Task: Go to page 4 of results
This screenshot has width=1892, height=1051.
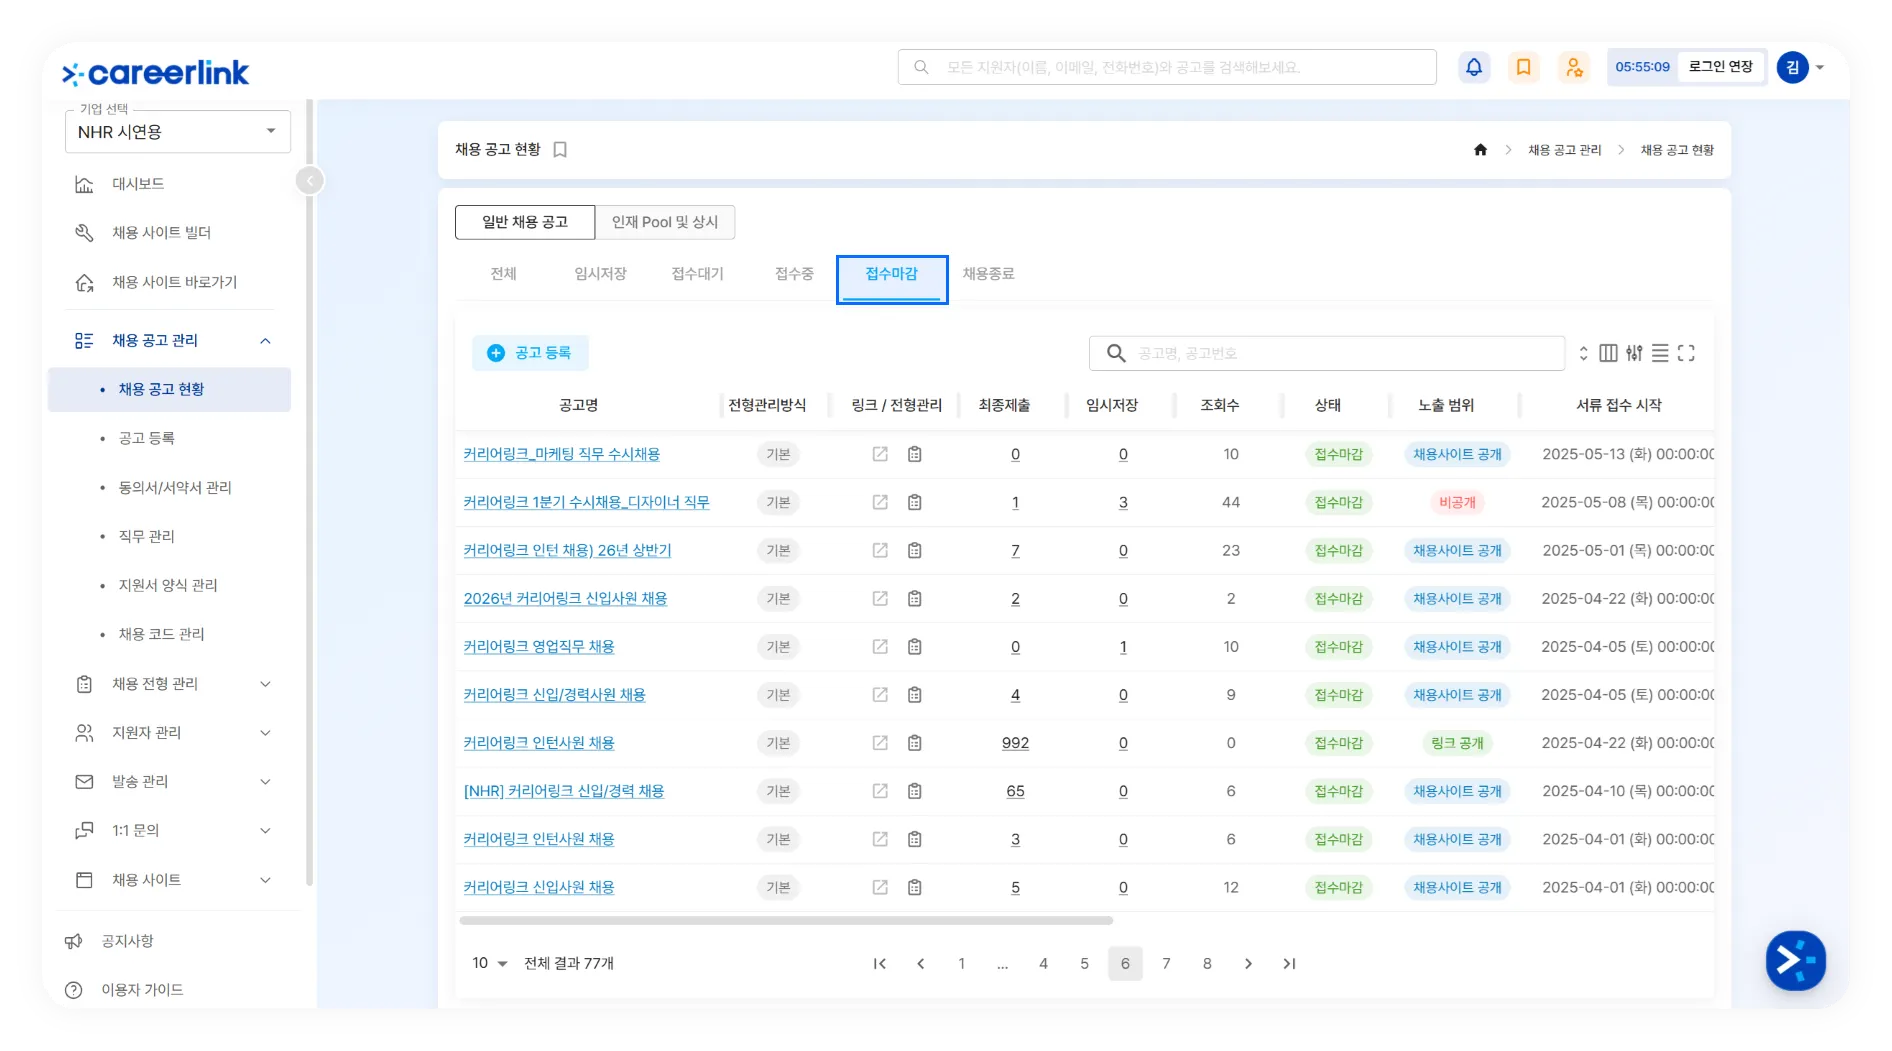Action: pos(1043,964)
